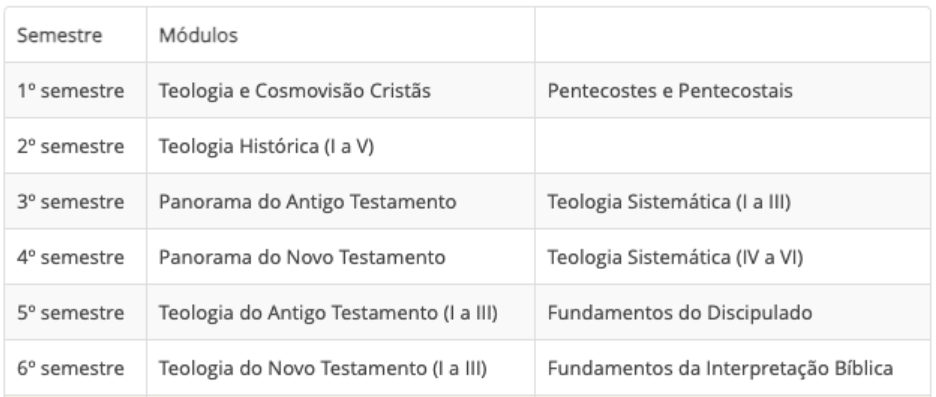This screenshot has height=397, width=936.
Task: Select the 3º semestre cell
Action: click(x=75, y=201)
